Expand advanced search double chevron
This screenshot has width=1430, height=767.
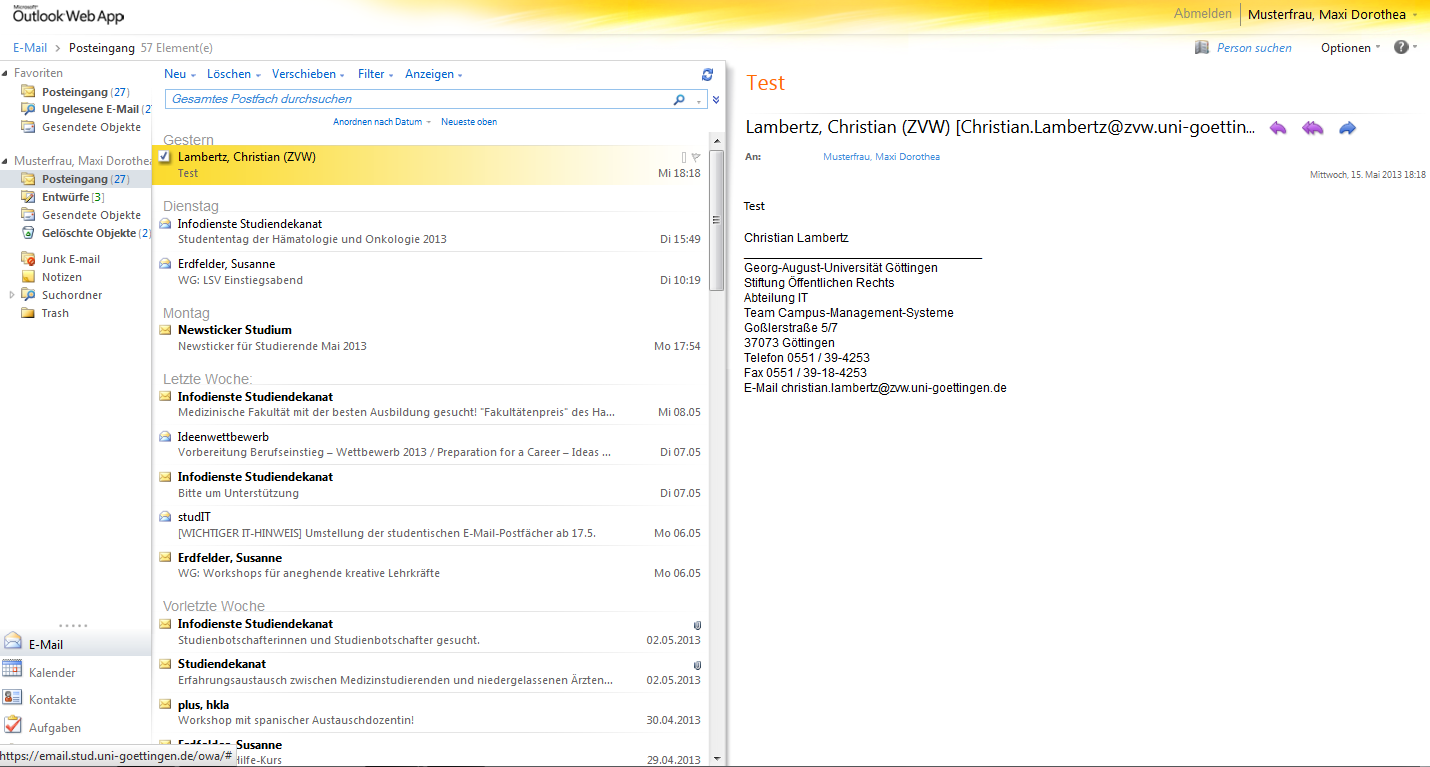715,99
